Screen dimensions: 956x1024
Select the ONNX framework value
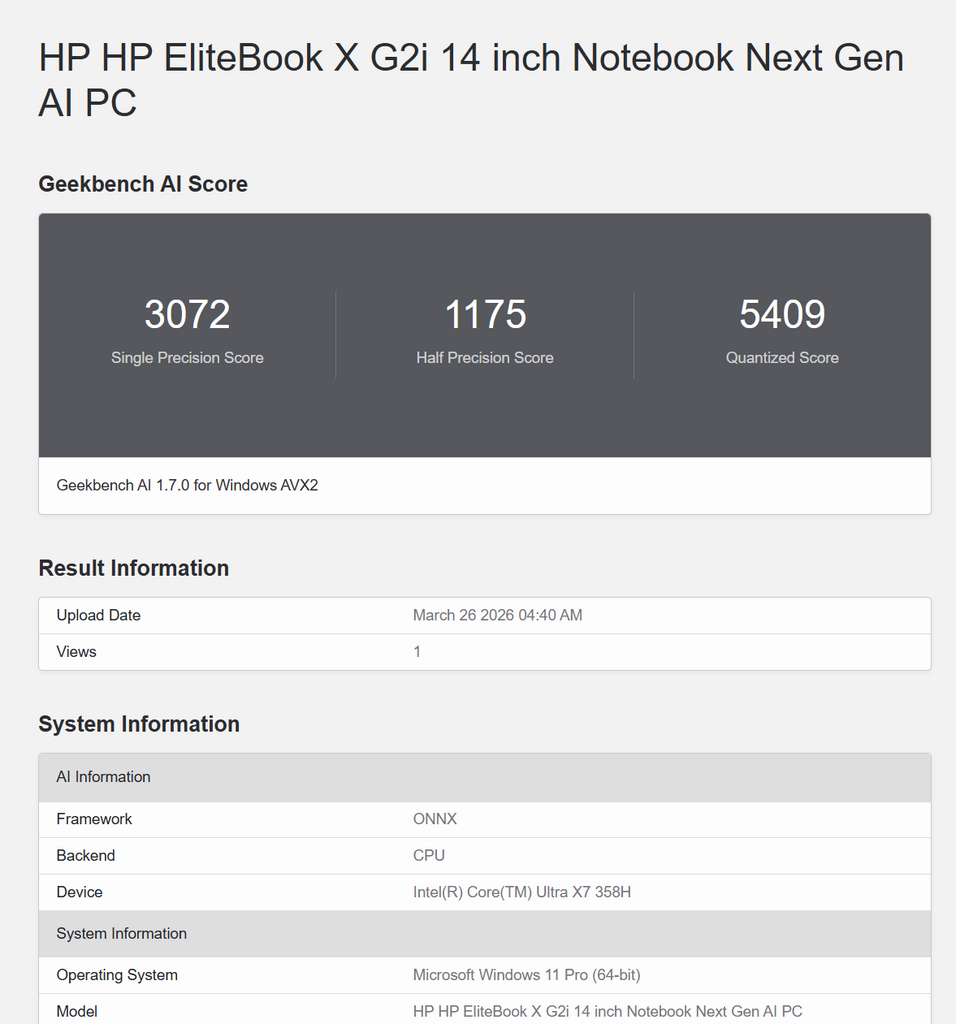pyautogui.click(x=435, y=819)
